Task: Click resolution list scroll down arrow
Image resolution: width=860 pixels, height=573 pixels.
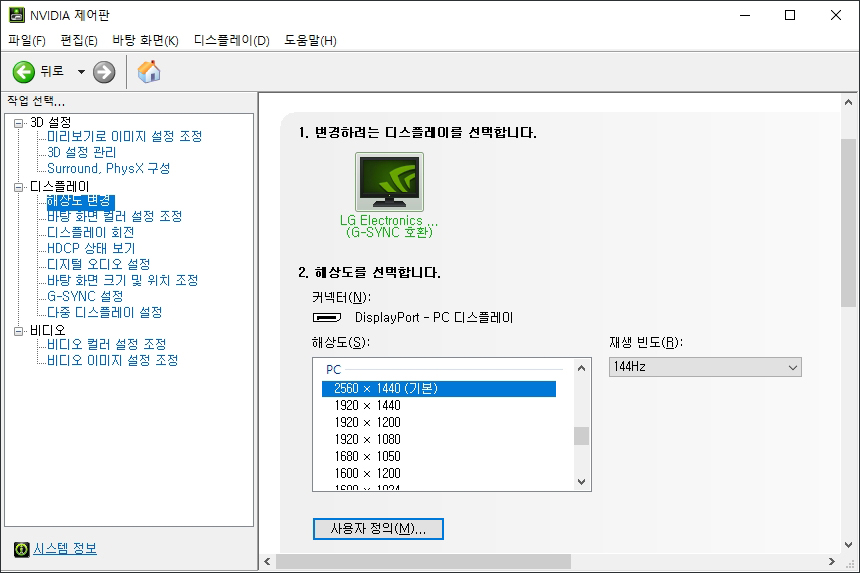Action: click(x=581, y=482)
